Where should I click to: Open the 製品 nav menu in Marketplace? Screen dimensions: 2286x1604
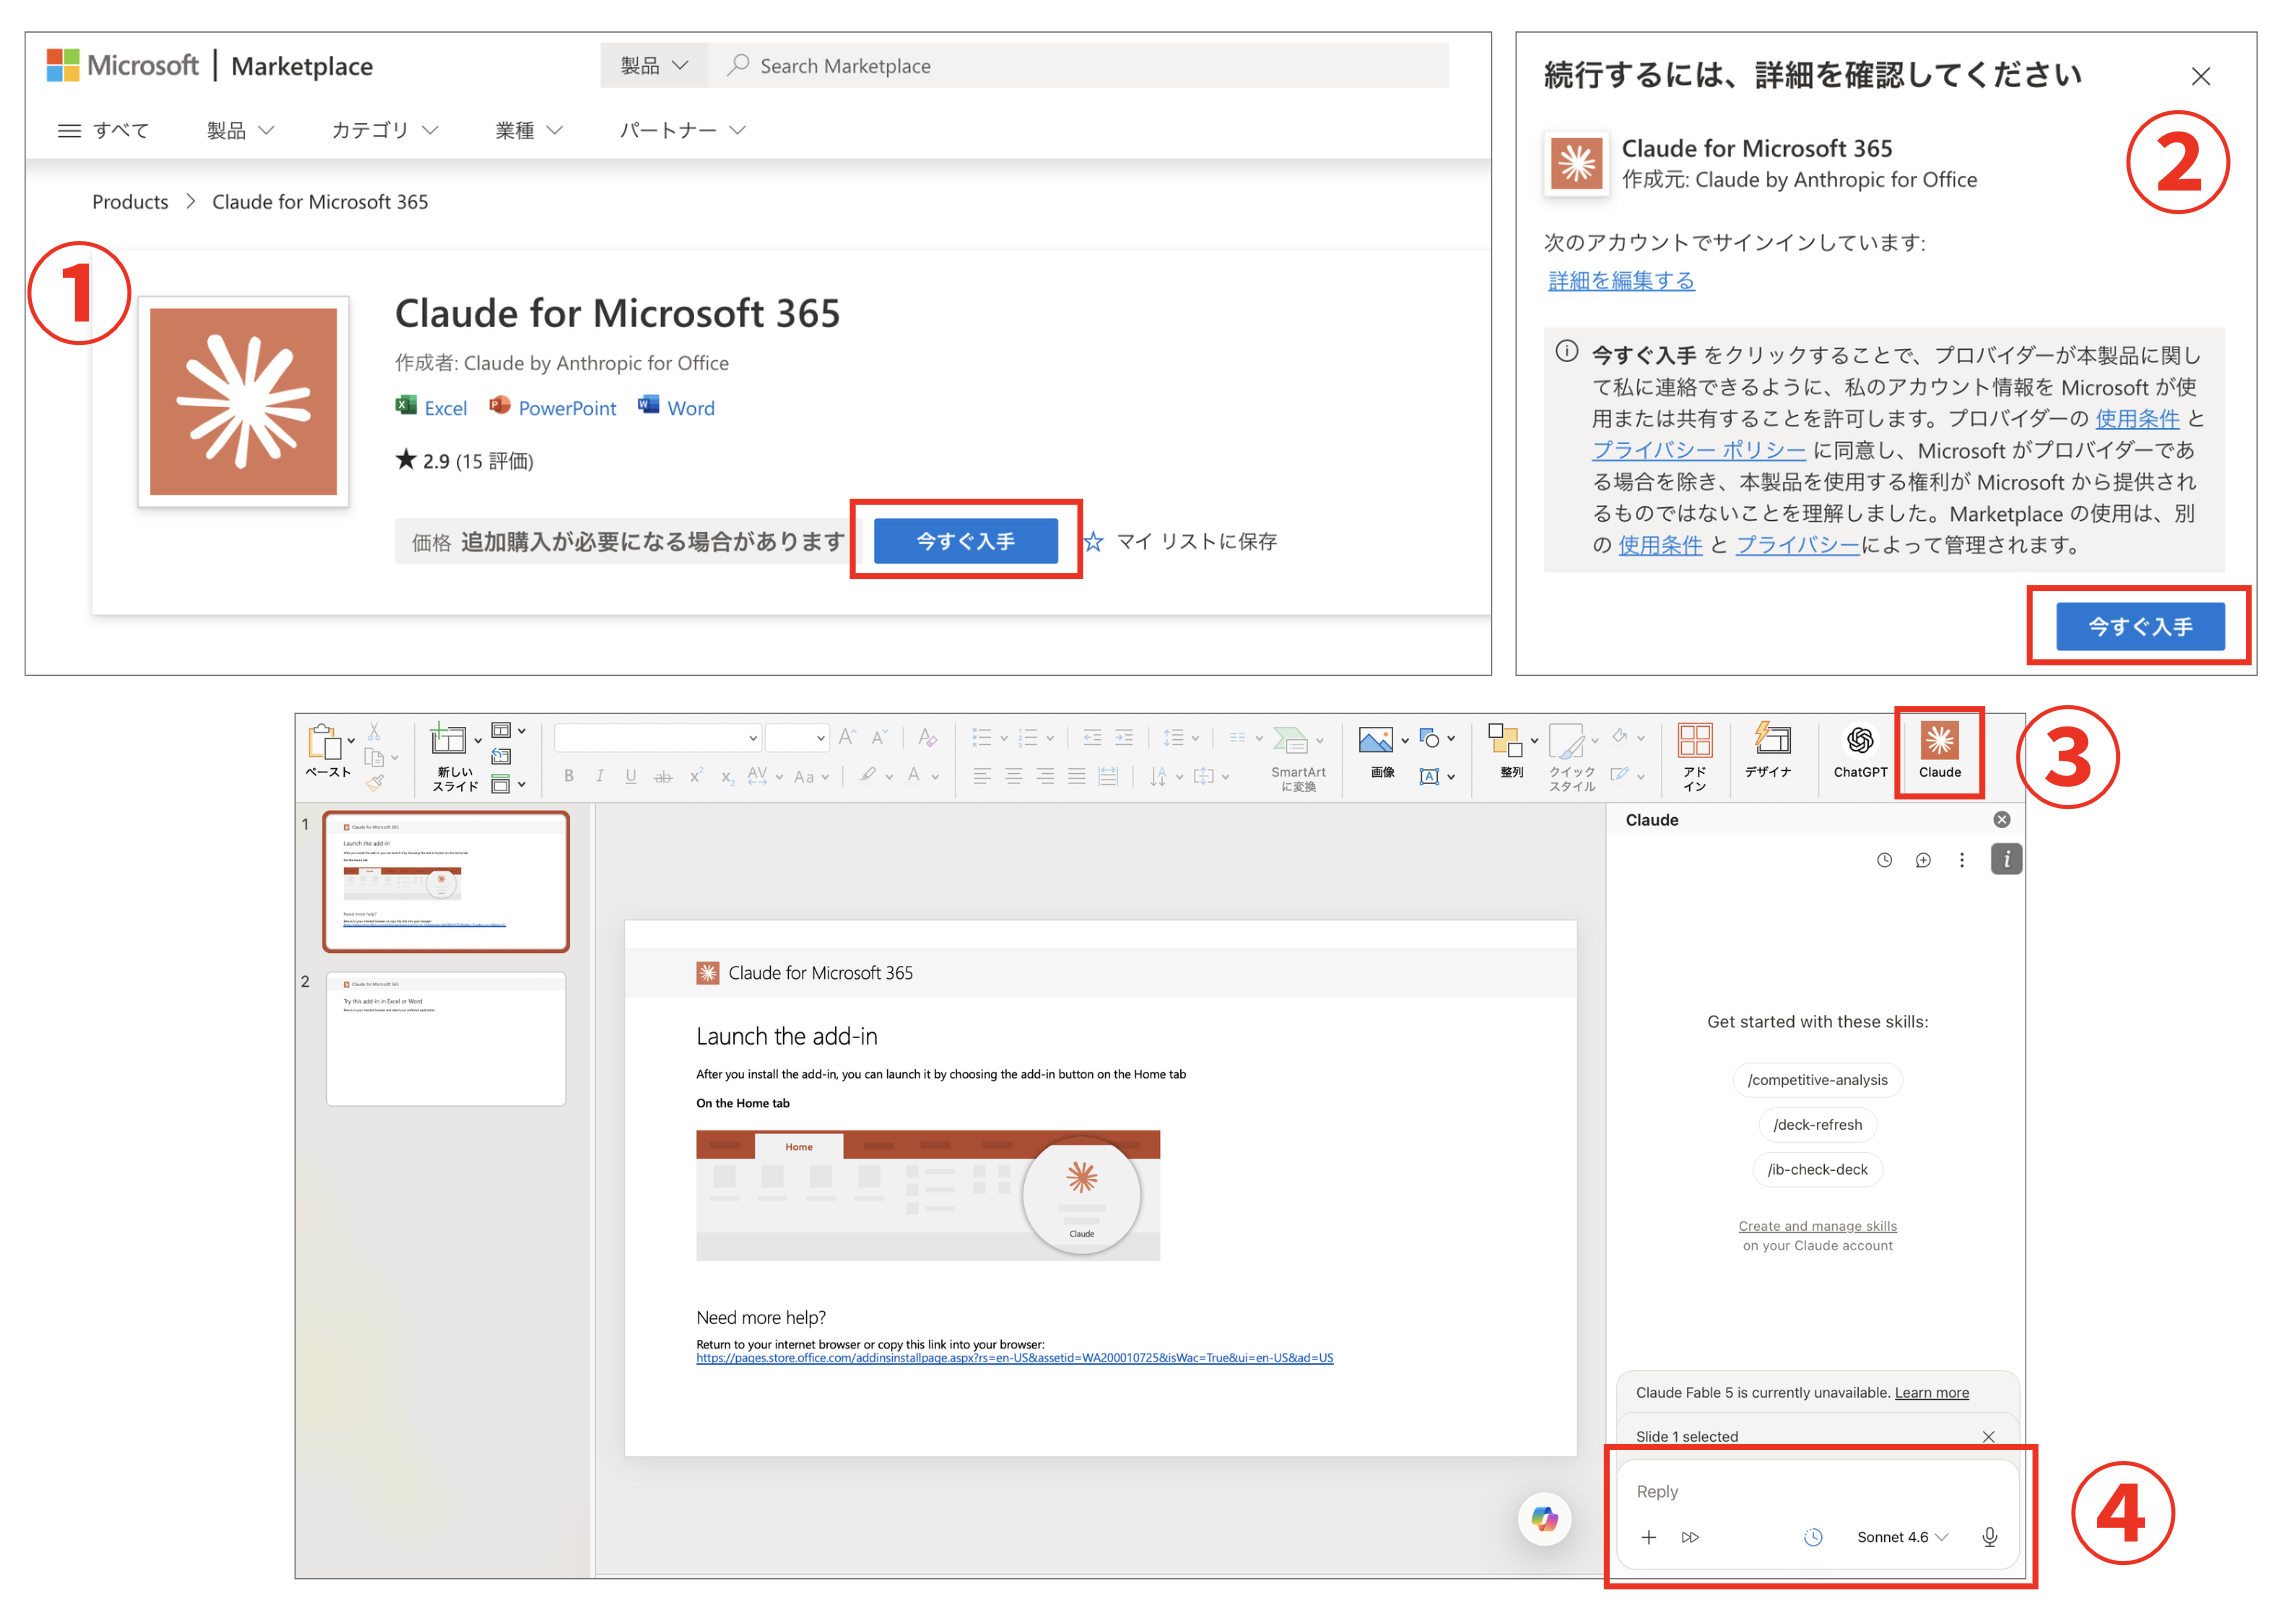[x=240, y=130]
